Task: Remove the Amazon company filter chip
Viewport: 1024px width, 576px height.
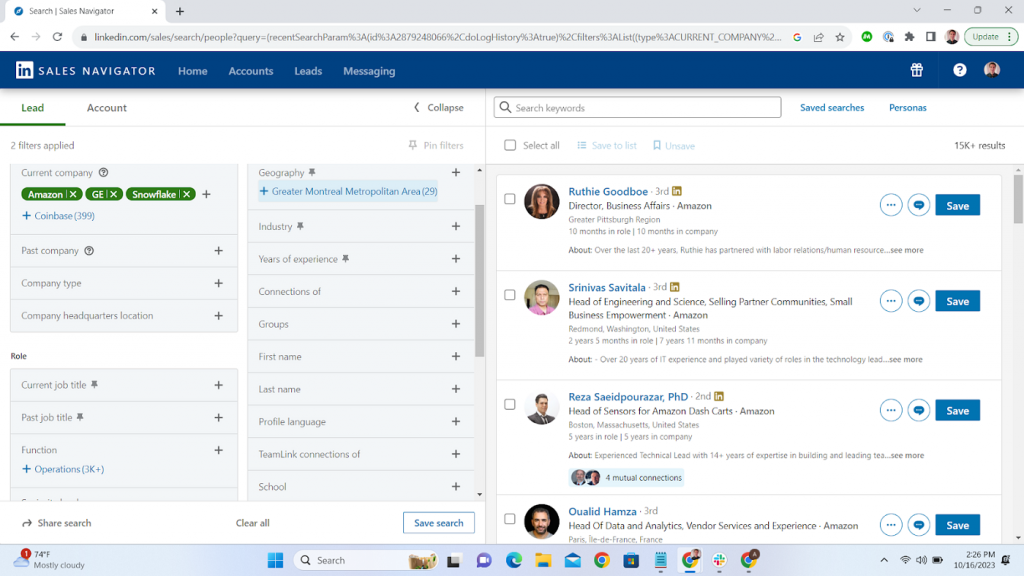Action: pos(74,194)
